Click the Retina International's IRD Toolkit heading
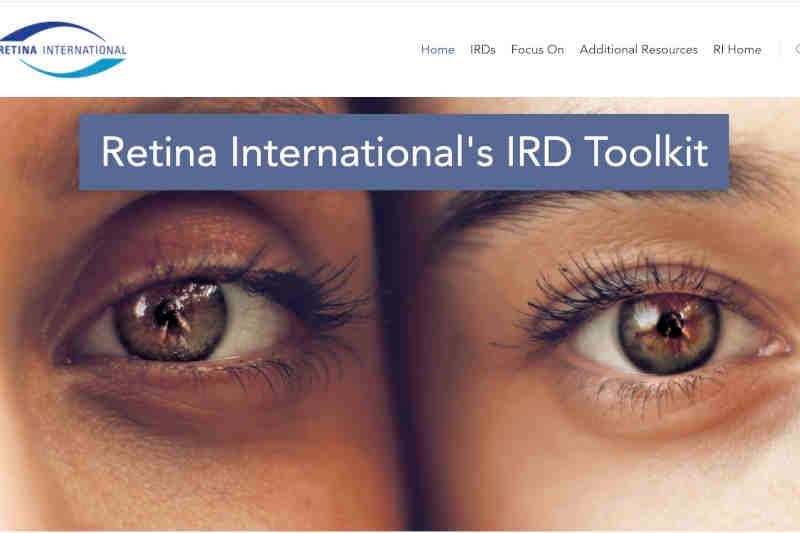This screenshot has width=800, height=533. pyautogui.click(x=404, y=152)
